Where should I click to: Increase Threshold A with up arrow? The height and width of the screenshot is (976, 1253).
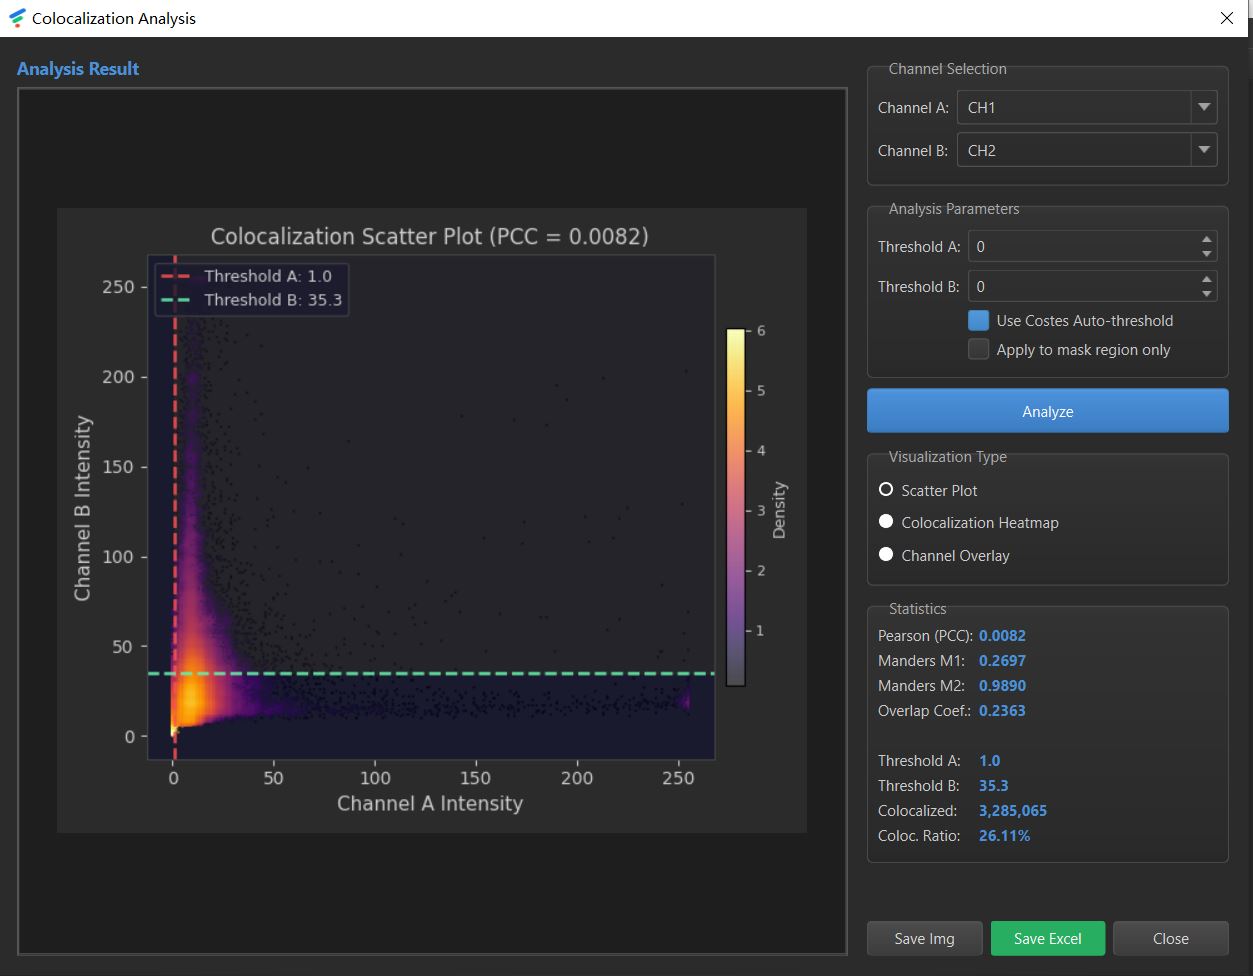[1207, 240]
